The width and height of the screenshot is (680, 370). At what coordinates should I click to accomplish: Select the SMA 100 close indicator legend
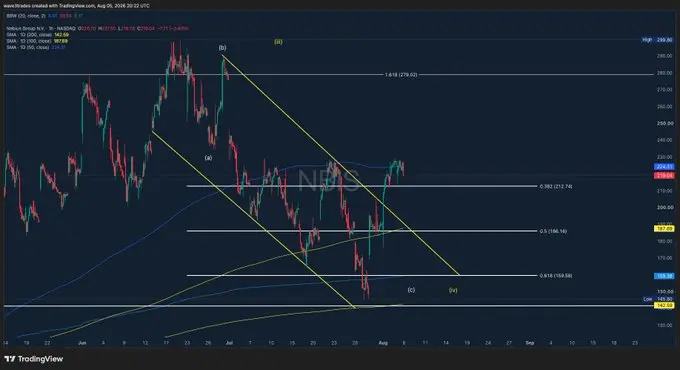(37, 41)
